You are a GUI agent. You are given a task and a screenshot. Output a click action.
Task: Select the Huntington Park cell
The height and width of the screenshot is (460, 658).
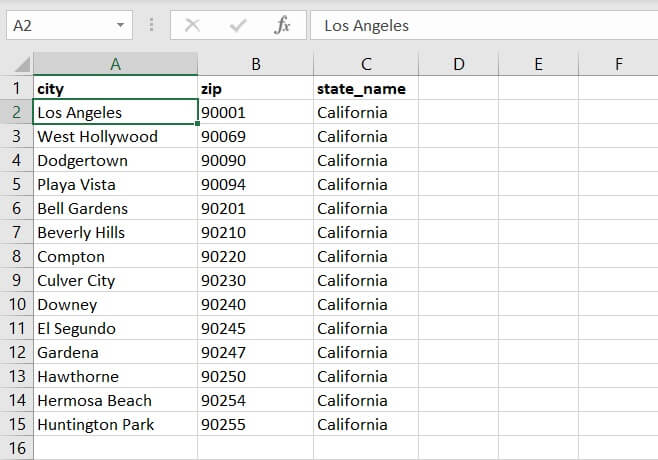coord(115,424)
